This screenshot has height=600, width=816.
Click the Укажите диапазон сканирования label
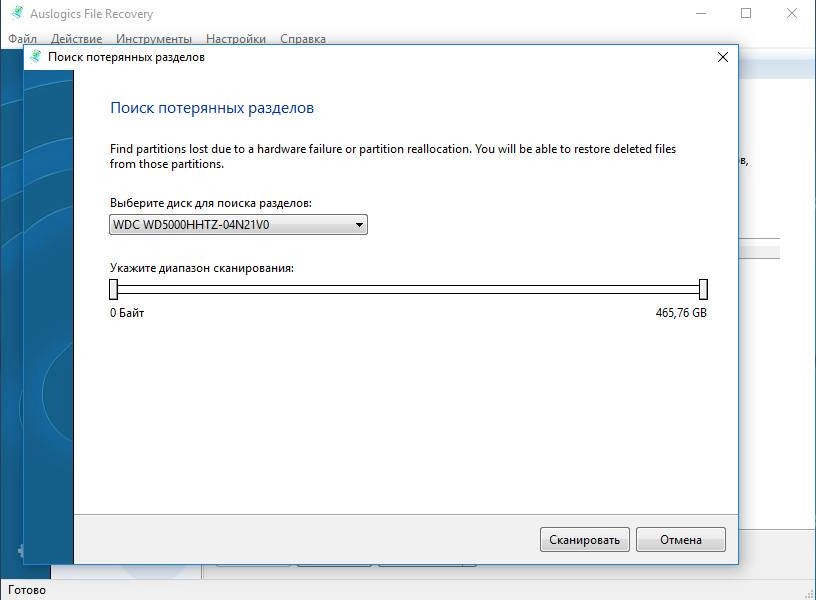click(x=202, y=268)
